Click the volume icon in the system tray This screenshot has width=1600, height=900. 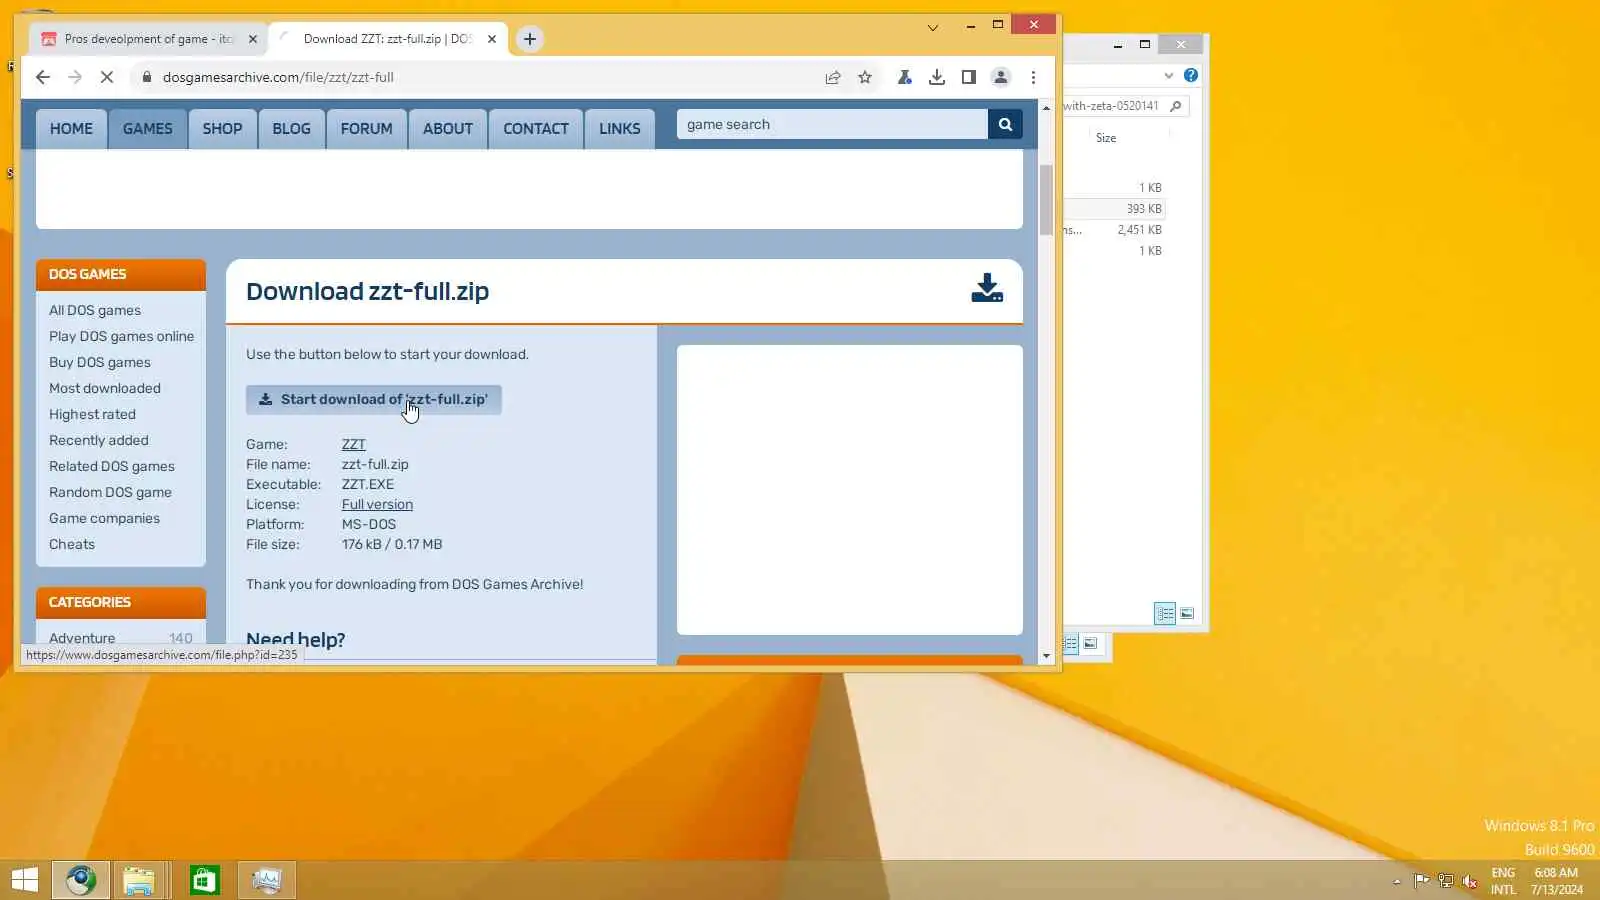pyautogui.click(x=1469, y=881)
